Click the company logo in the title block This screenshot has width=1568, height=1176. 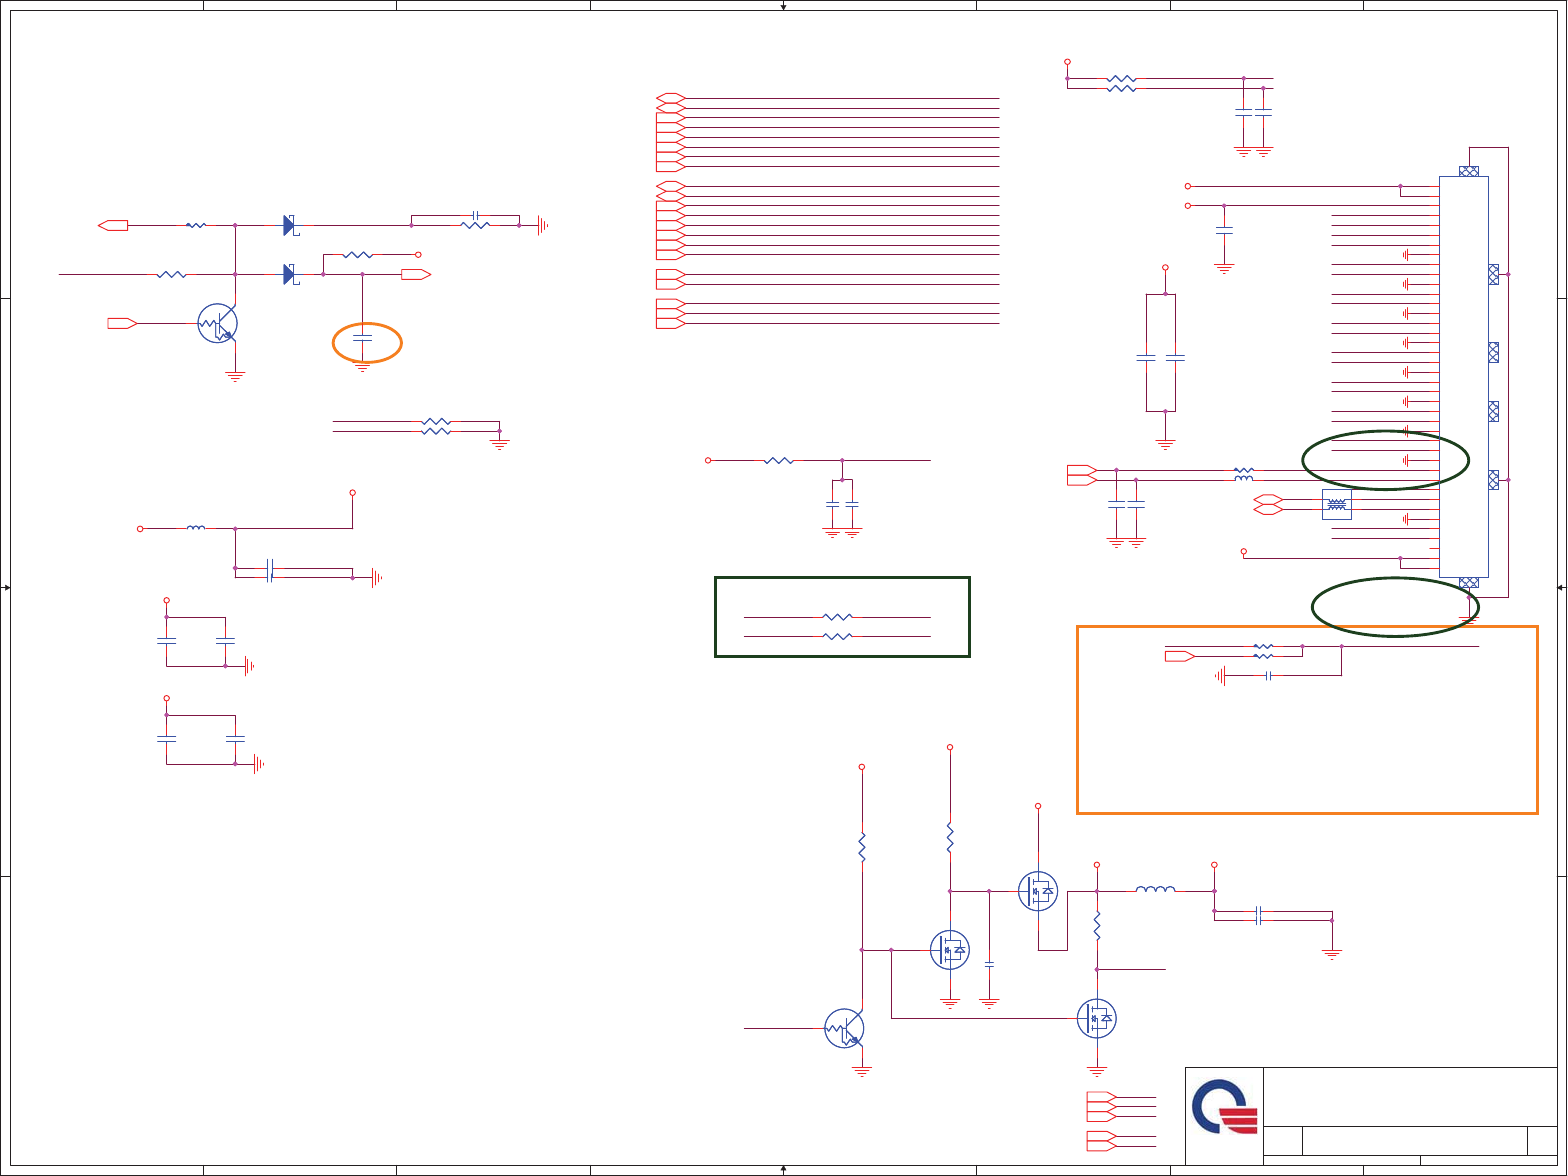1225,1107
